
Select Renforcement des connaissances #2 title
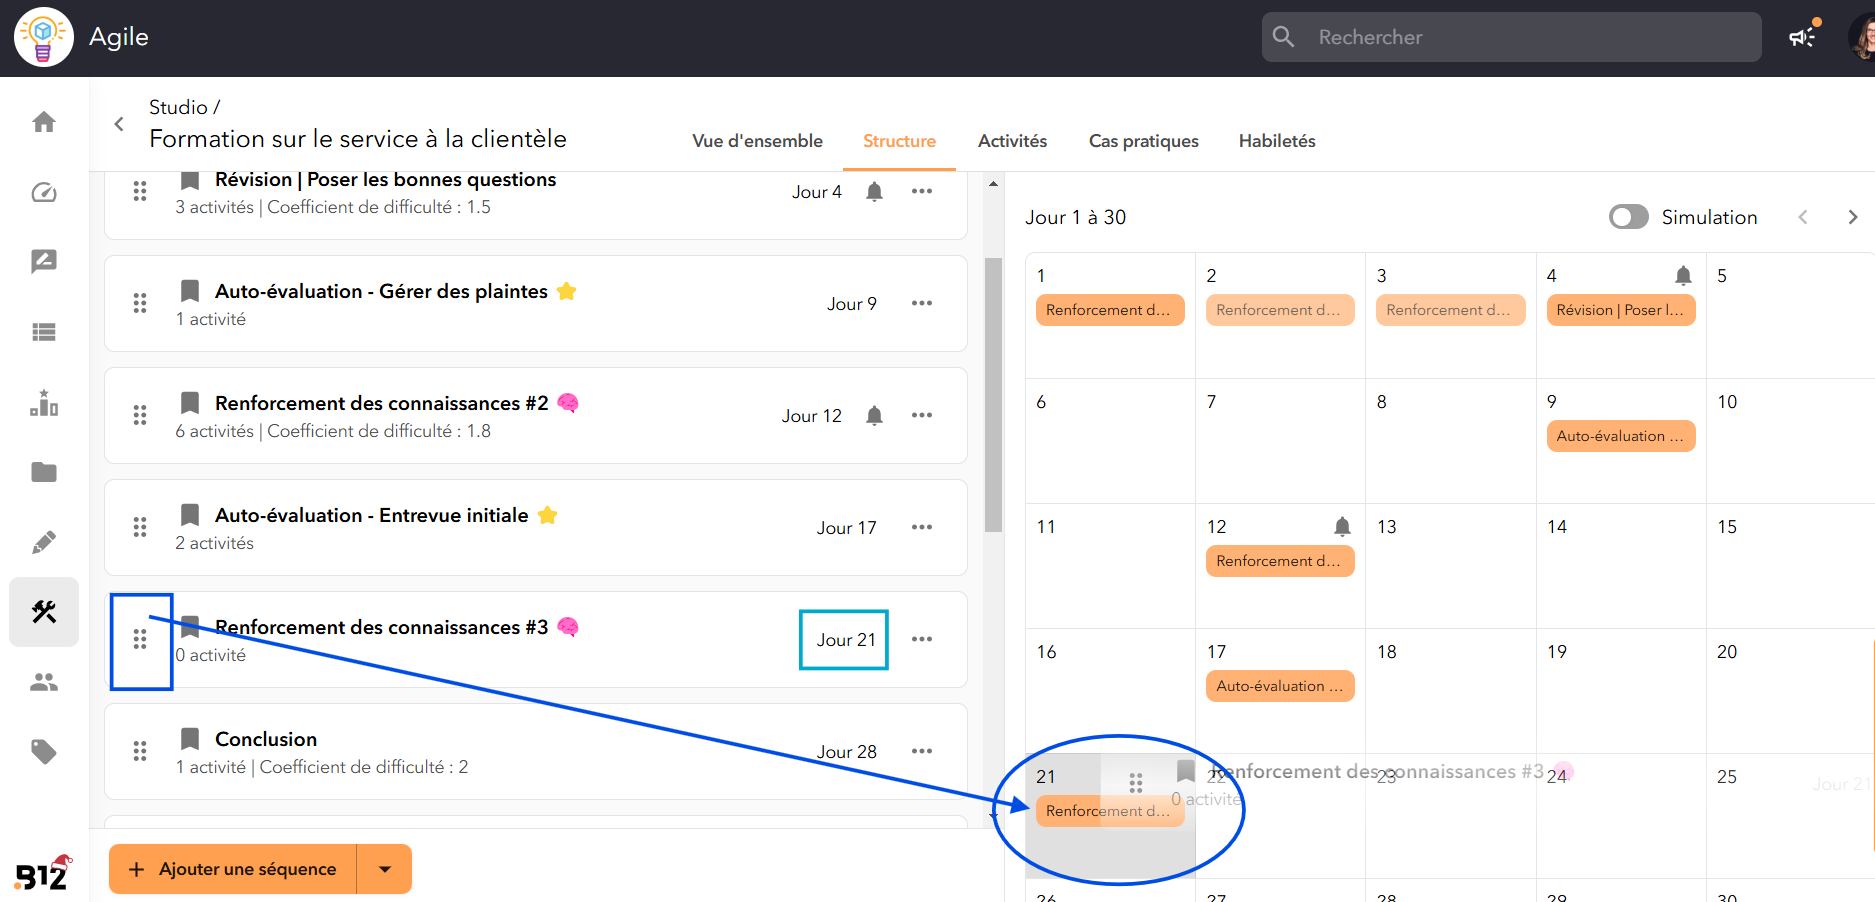click(382, 403)
